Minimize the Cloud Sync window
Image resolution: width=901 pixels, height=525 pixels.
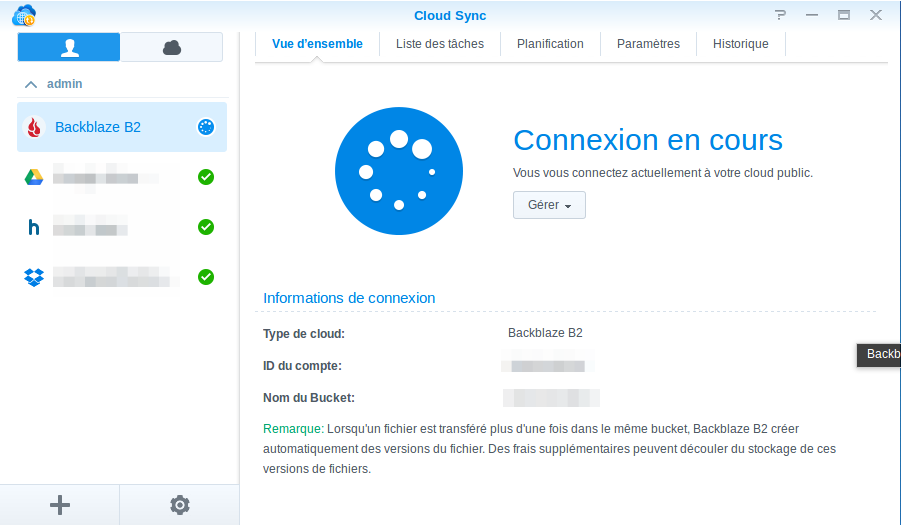click(812, 16)
